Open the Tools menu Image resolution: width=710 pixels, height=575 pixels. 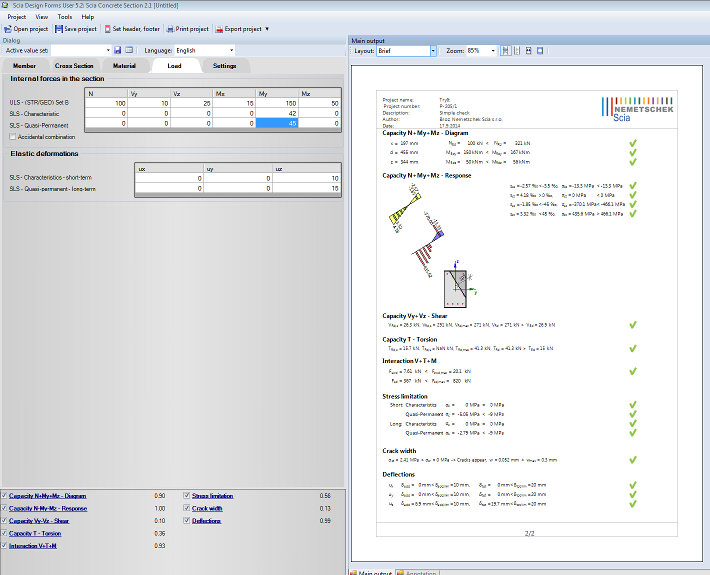click(x=64, y=17)
